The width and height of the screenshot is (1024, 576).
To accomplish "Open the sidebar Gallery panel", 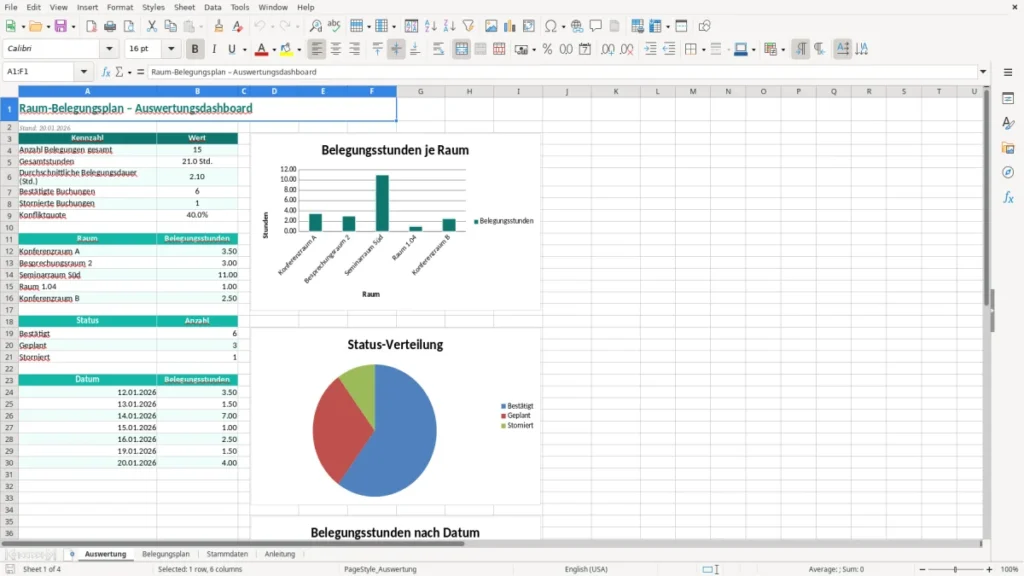I will click(1008, 148).
